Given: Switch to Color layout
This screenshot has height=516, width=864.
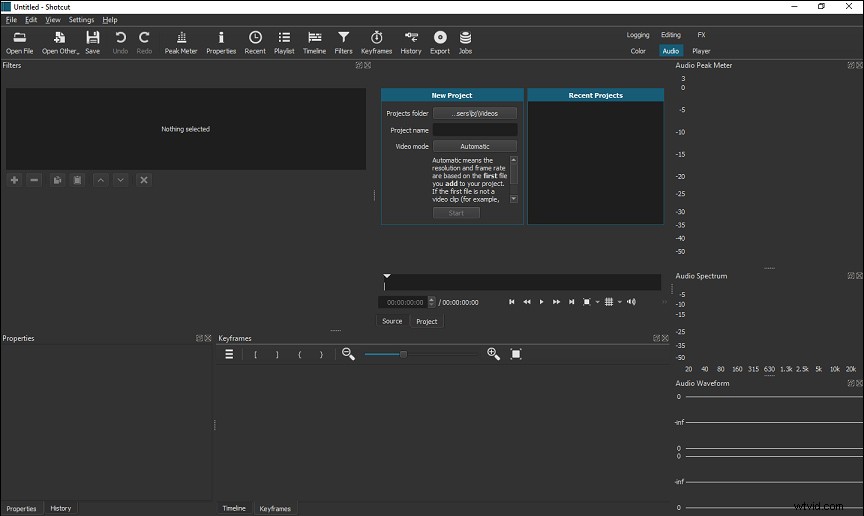Looking at the screenshot, I should tap(638, 51).
